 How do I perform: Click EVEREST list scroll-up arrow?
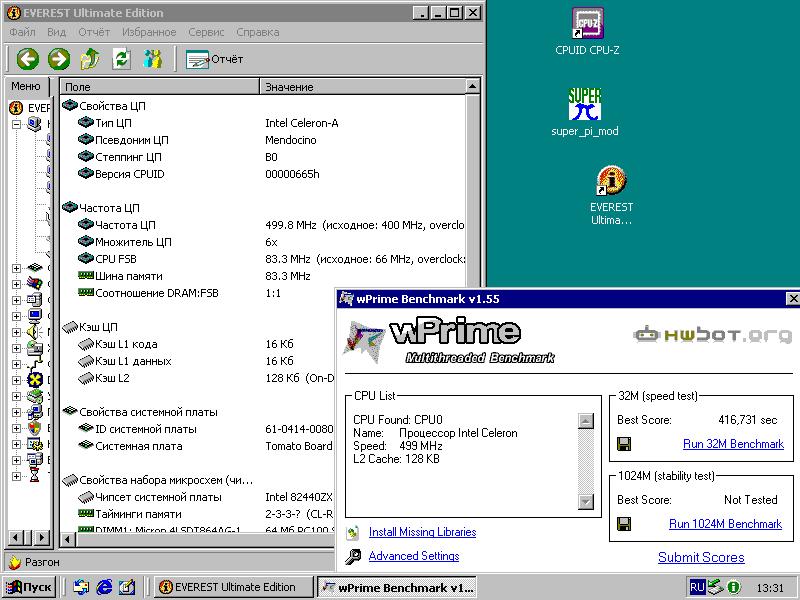472,87
